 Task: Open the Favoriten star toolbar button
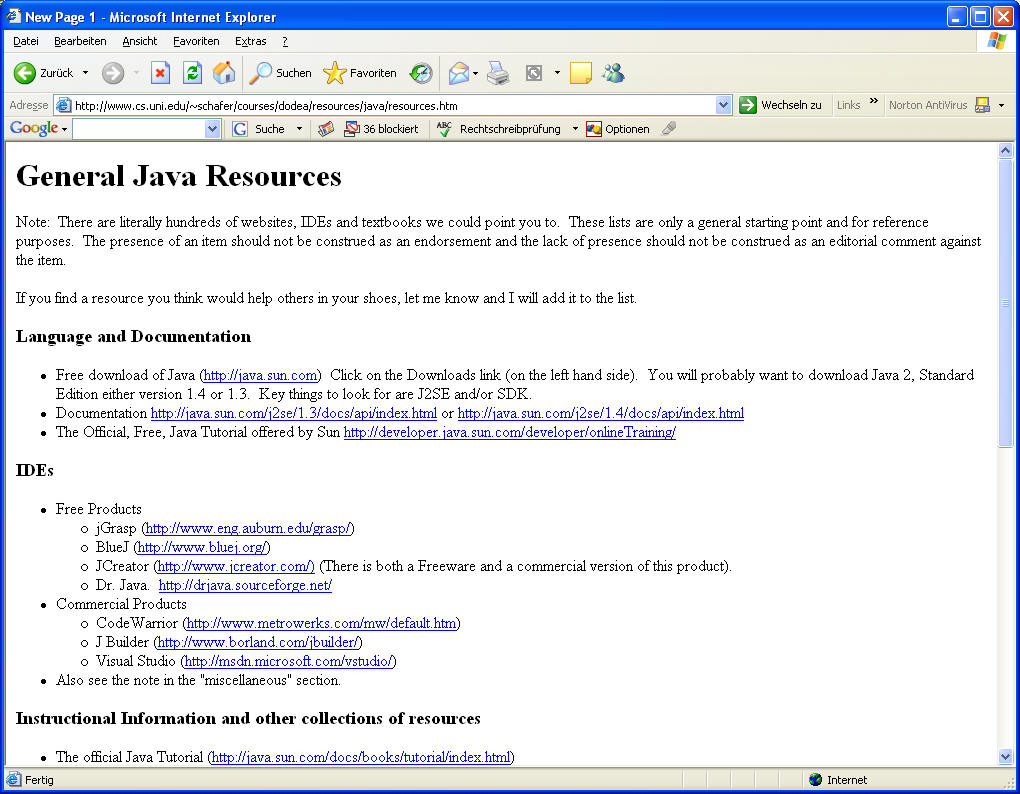(360, 73)
